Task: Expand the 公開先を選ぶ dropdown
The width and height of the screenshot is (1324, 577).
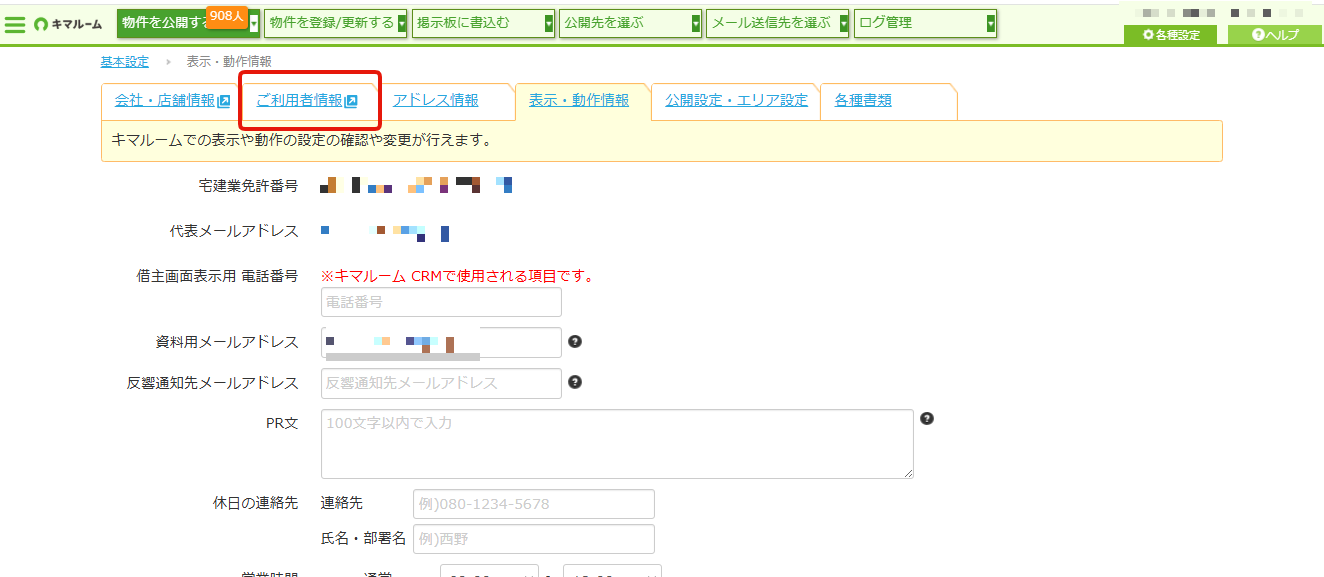Action: coord(696,23)
